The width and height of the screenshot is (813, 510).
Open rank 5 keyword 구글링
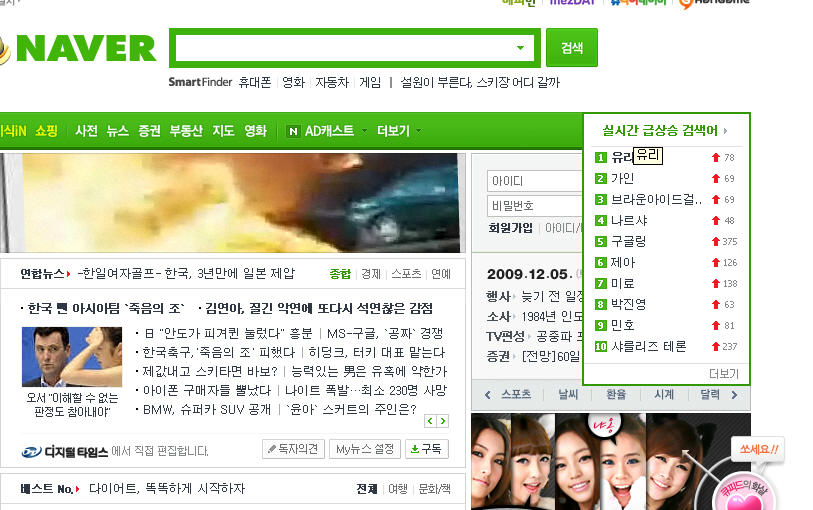pyautogui.click(x=628, y=242)
